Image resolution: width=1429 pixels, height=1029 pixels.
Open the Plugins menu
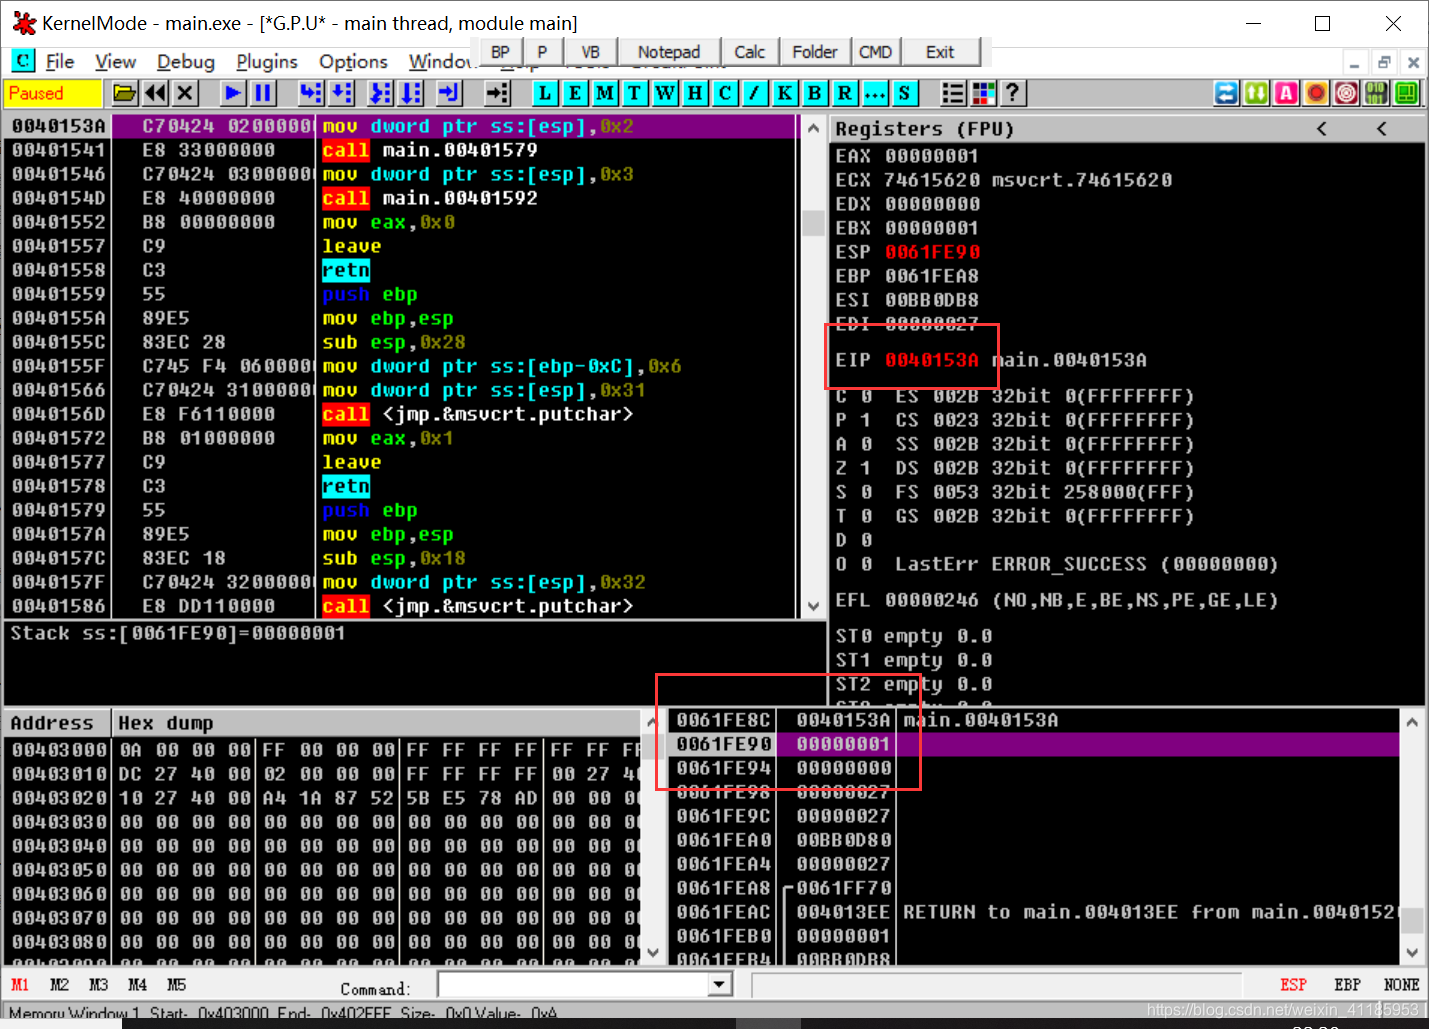point(267,61)
